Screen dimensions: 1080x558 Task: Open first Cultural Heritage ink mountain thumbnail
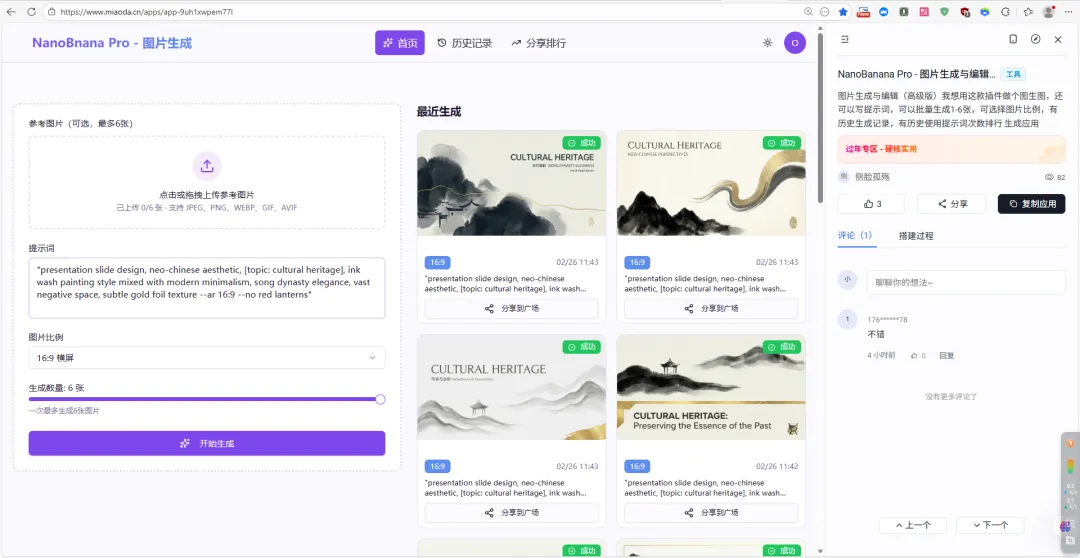pyautogui.click(x=511, y=183)
